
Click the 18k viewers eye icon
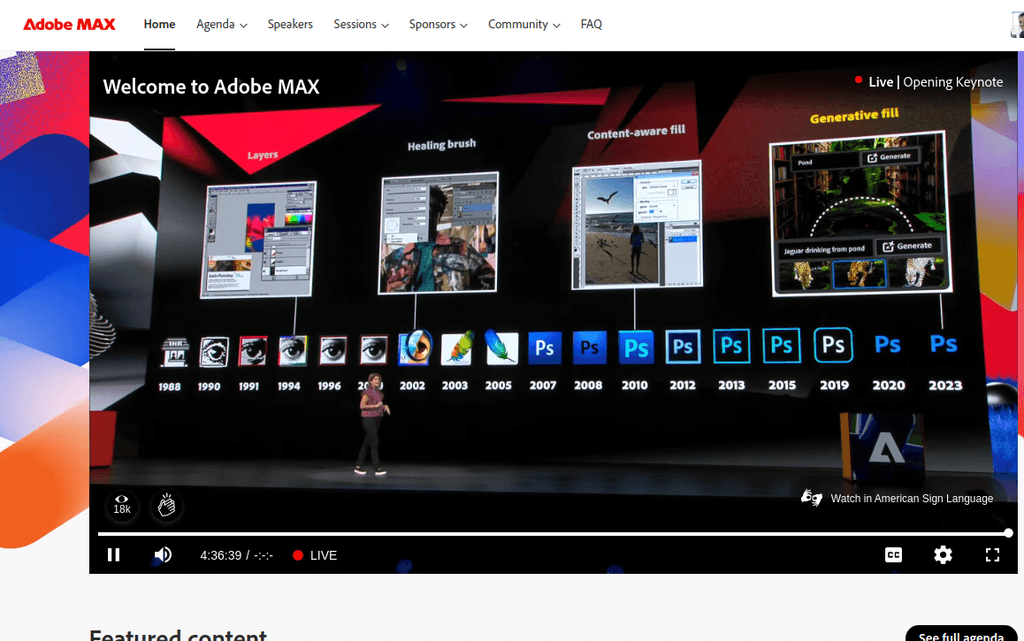pos(122,505)
